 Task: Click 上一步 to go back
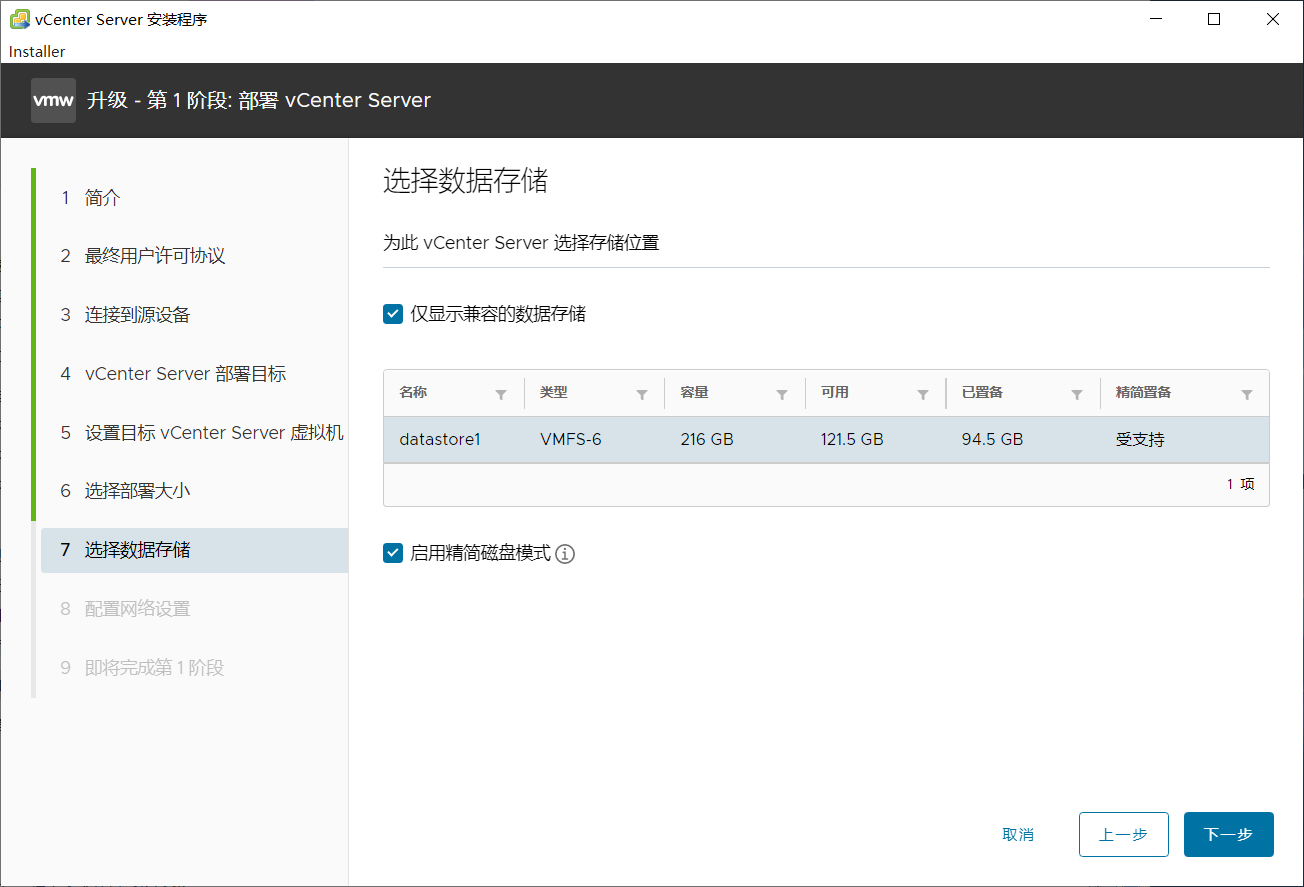(x=1123, y=834)
